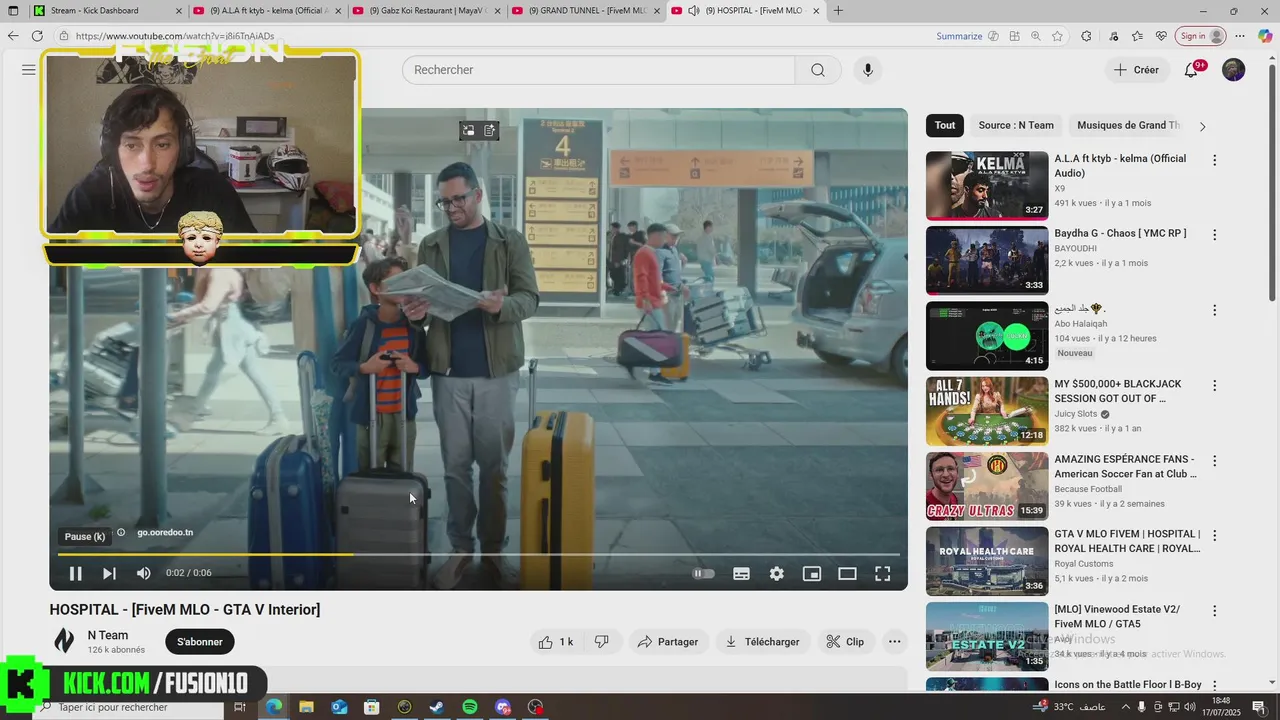Open options for Baydha G - Chaos video

coord(1215,235)
